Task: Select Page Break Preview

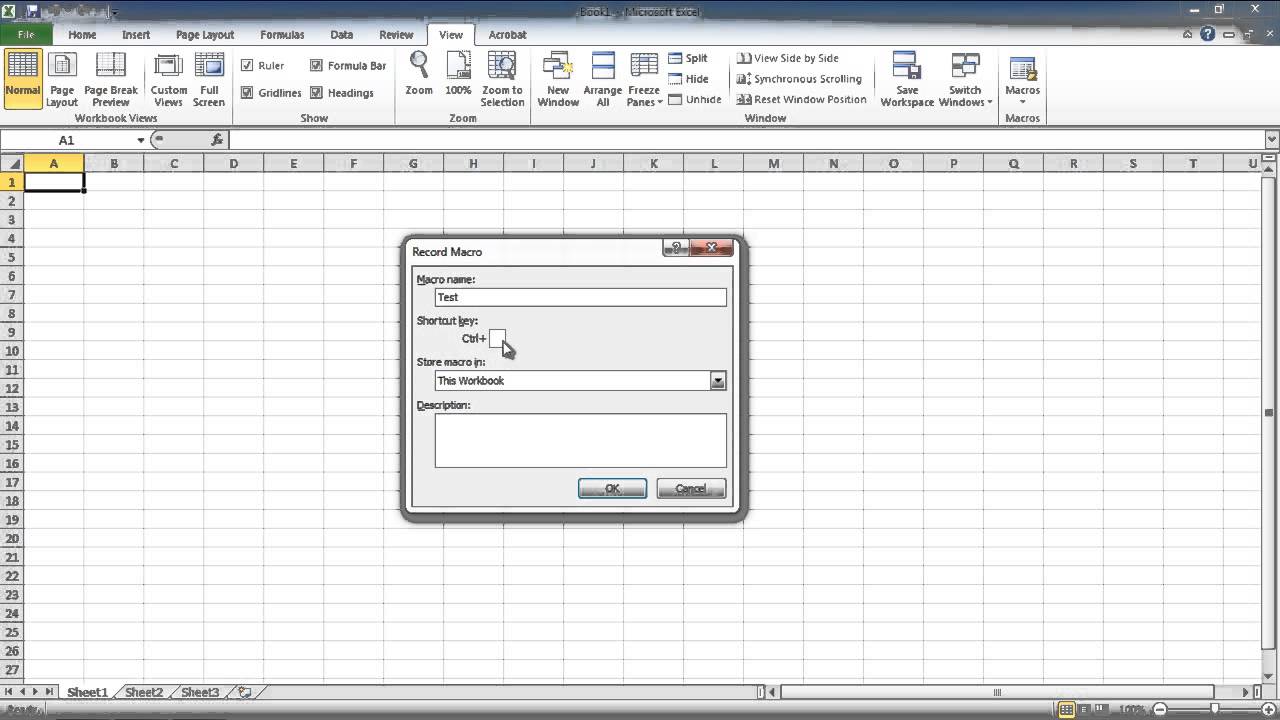Action: [x=110, y=79]
